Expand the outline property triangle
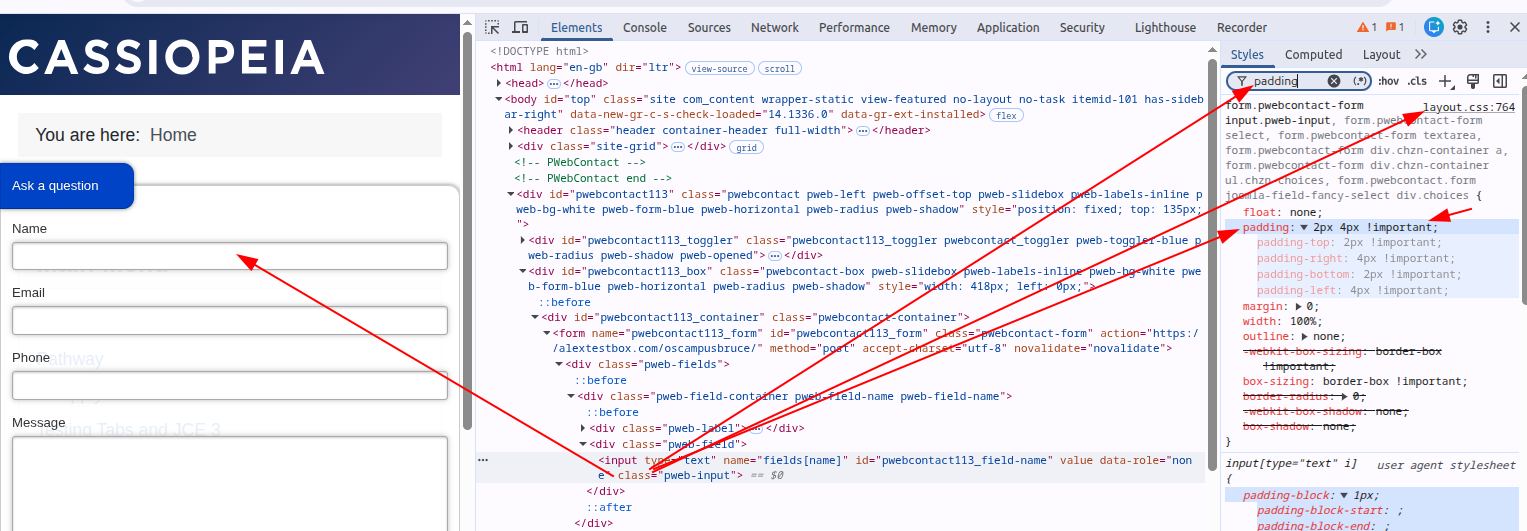Image resolution: width=1527 pixels, height=531 pixels. point(1305,337)
